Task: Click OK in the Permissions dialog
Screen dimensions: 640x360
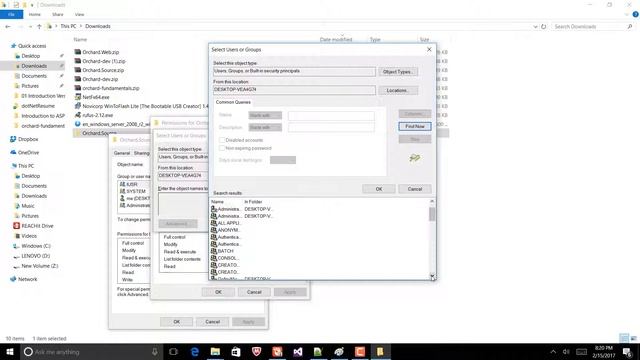Action: point(218,292)
